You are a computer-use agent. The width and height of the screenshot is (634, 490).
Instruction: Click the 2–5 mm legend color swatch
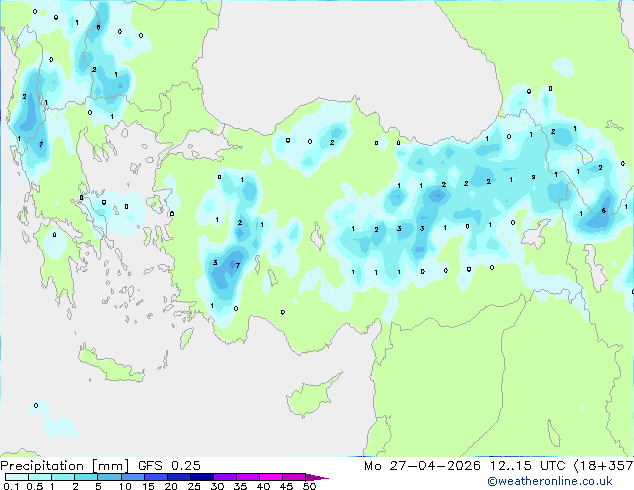[86, 477]
